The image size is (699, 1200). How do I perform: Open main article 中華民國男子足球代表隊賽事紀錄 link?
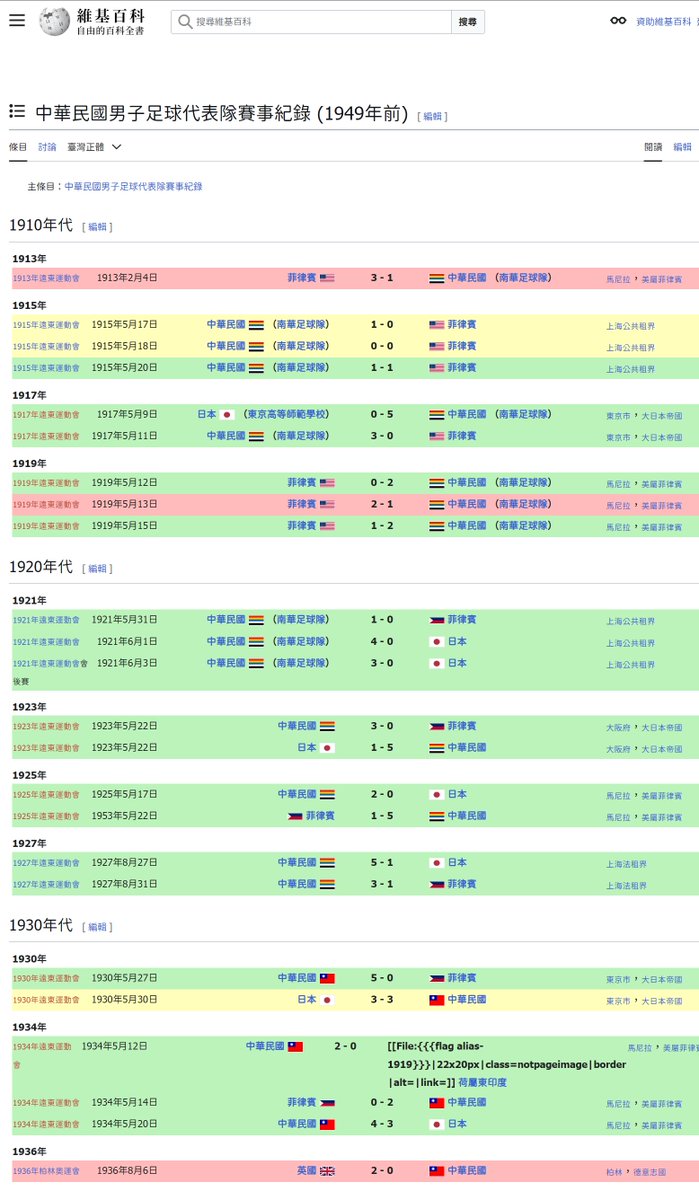tap(133, 186)
